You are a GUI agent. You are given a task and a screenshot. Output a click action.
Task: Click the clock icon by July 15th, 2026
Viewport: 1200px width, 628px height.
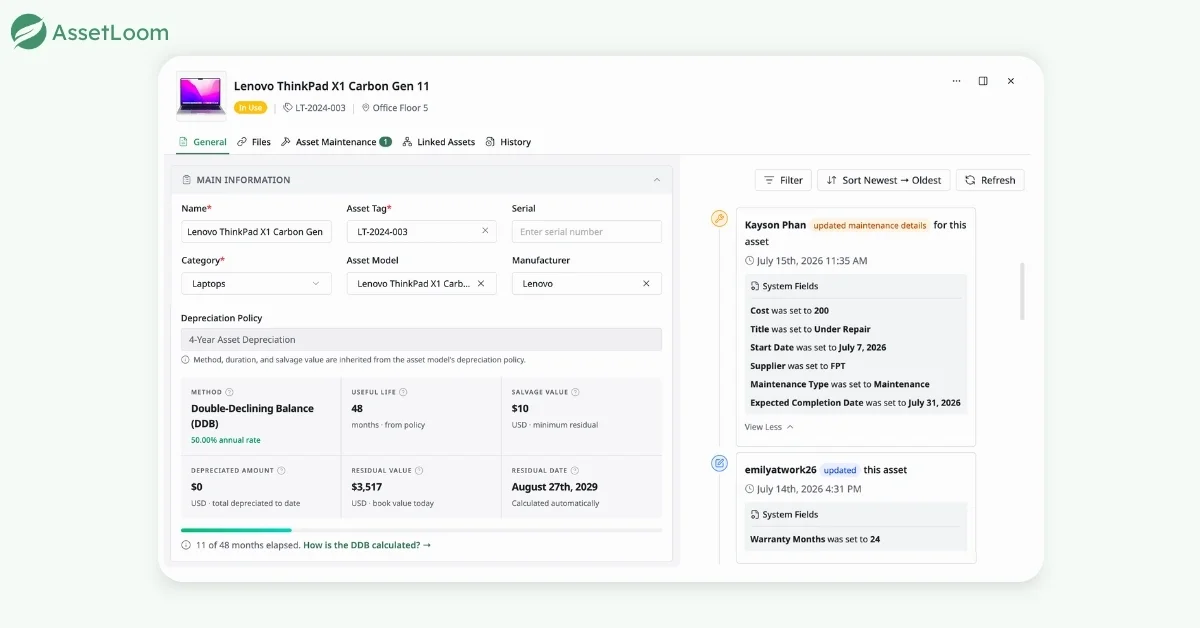click(x=750, y=261)
